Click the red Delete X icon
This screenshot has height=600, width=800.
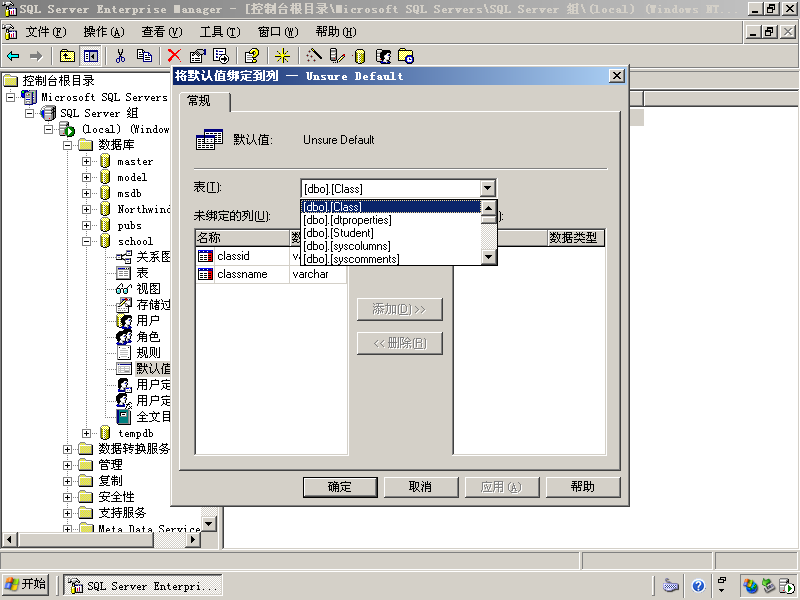[174, 56]
